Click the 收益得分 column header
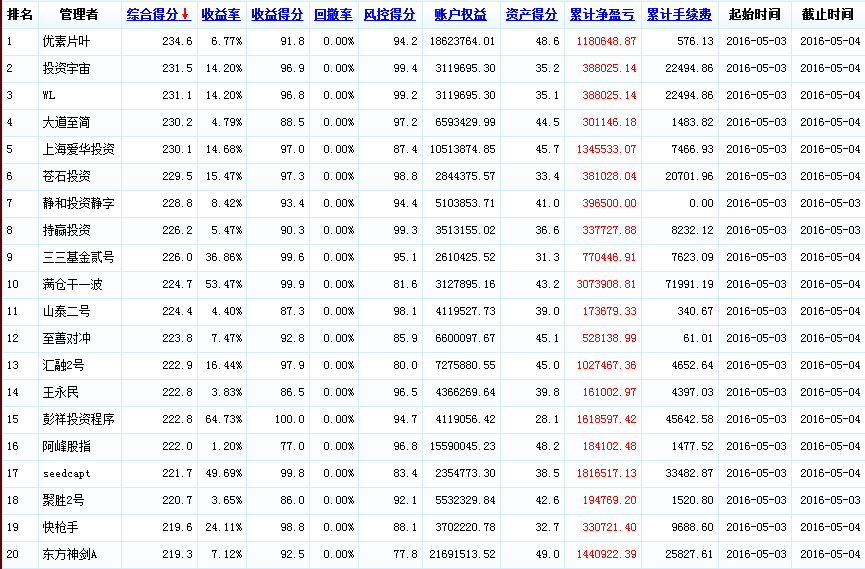 [277, 15]
